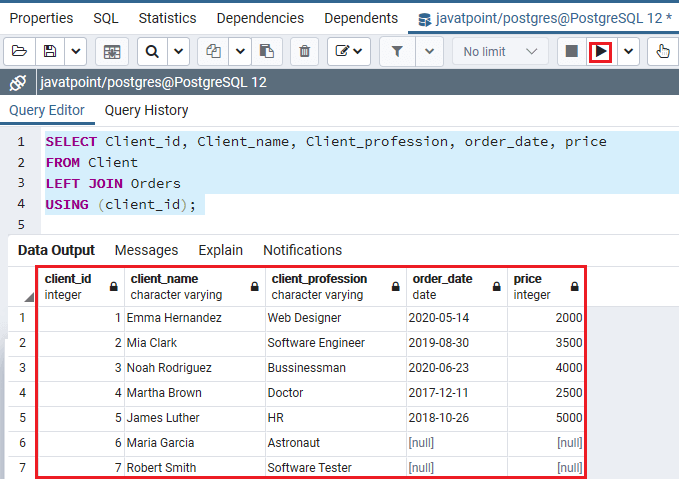The width and height of the screenshot is (679, 479).
Task: Open the Filter options dropdown arrow
Action: click(429, 52)
